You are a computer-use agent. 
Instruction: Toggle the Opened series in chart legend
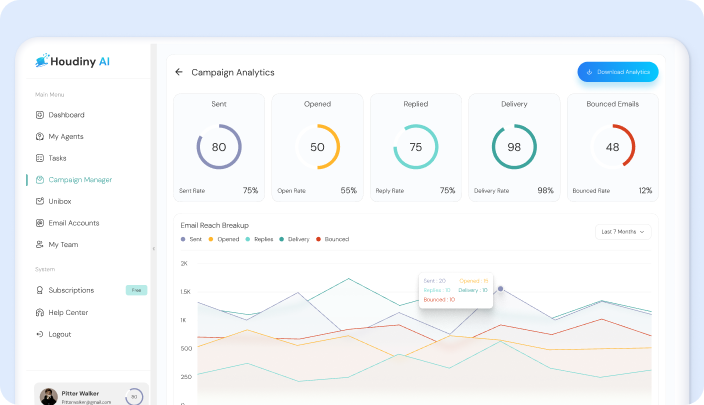point(224,239)
